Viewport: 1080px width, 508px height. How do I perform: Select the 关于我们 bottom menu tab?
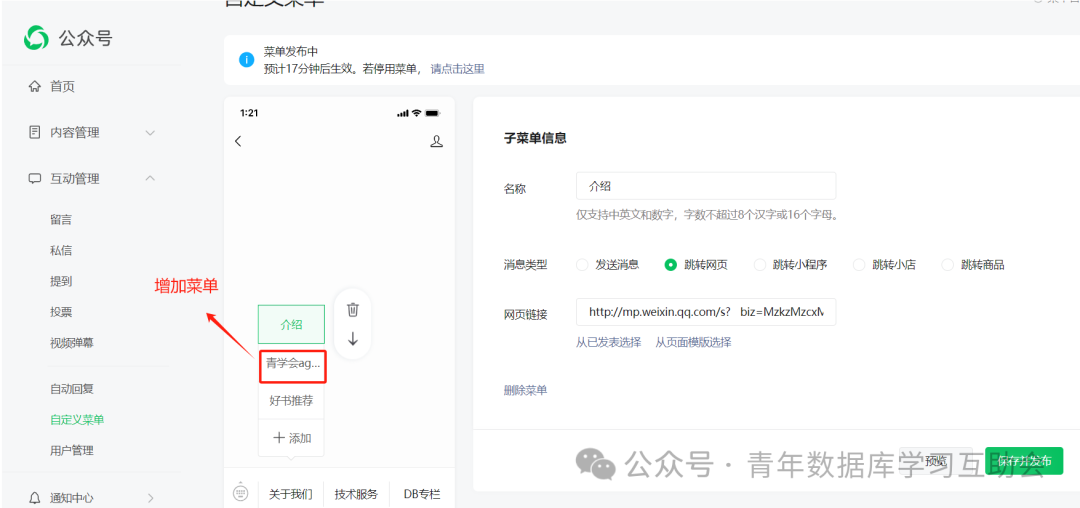pyautogui.click(x=291, y=494)
